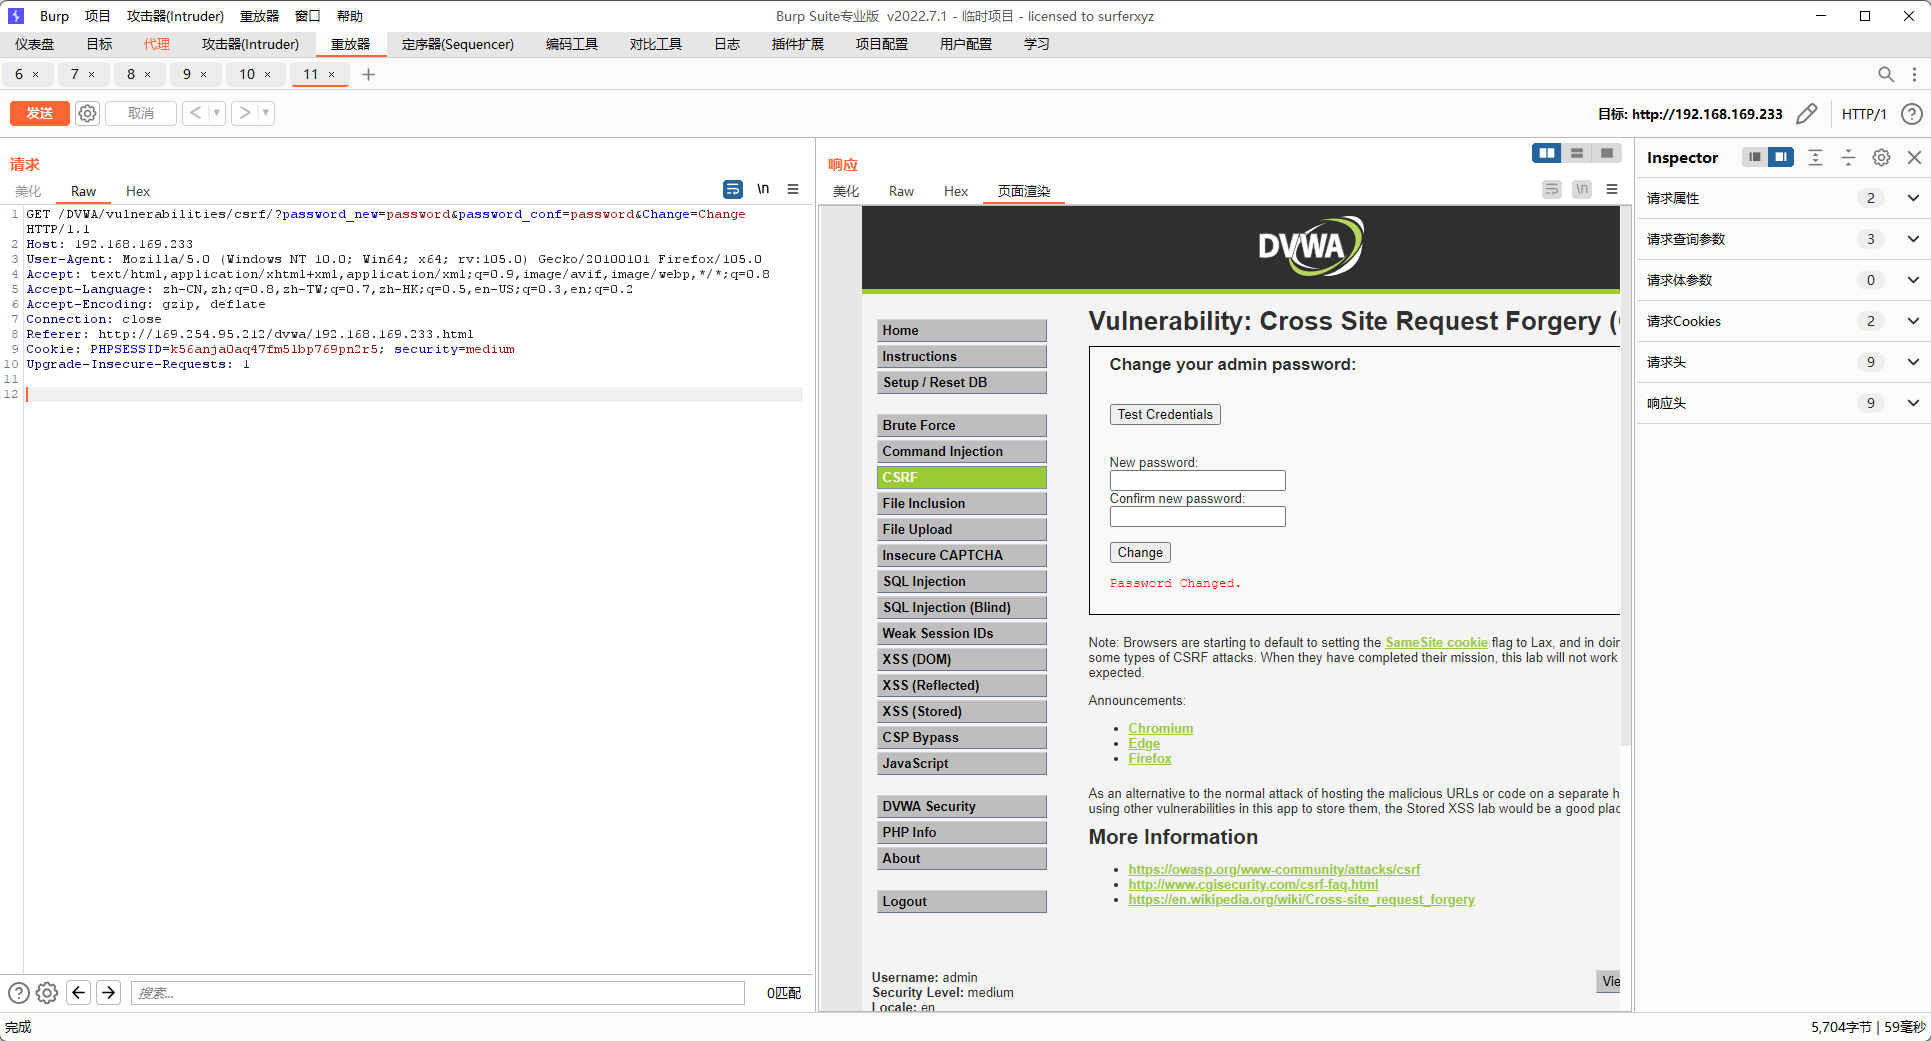Open the Burp menu in menu bar
The image size is (1931, 1041).
[x=54, y=16]
